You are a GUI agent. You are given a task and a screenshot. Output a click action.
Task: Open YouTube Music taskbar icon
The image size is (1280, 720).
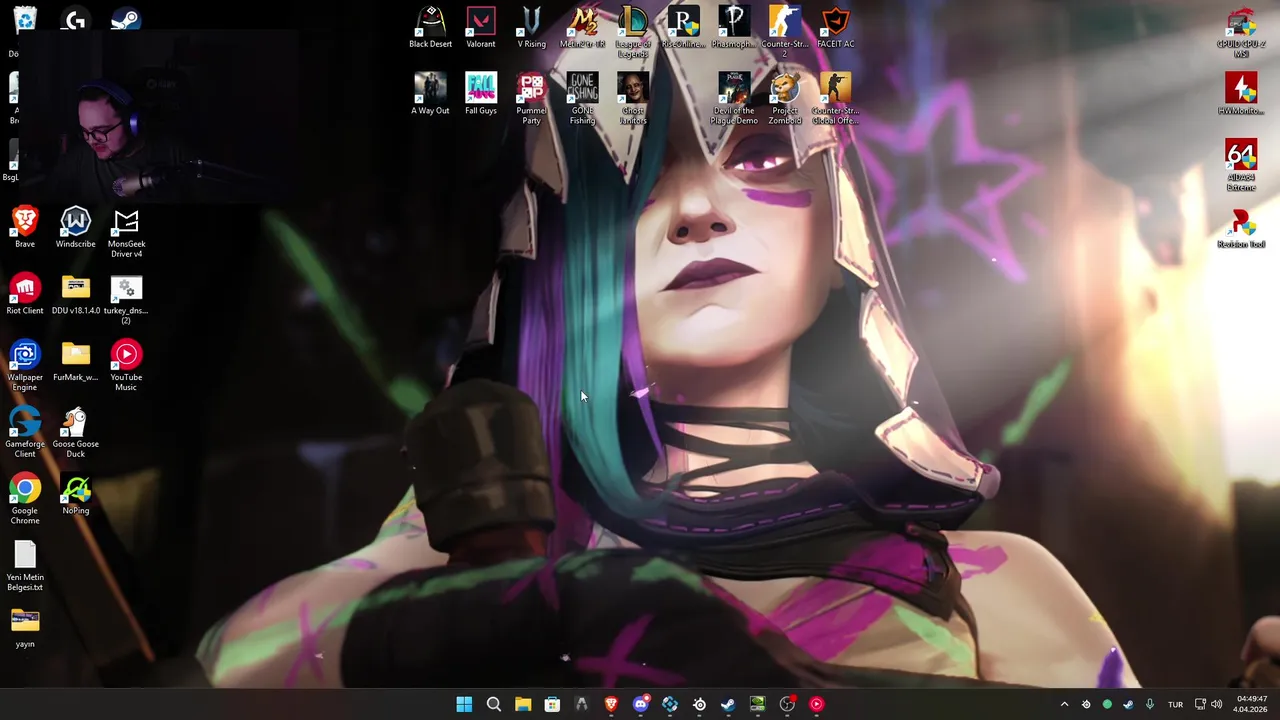coord(817,704)
